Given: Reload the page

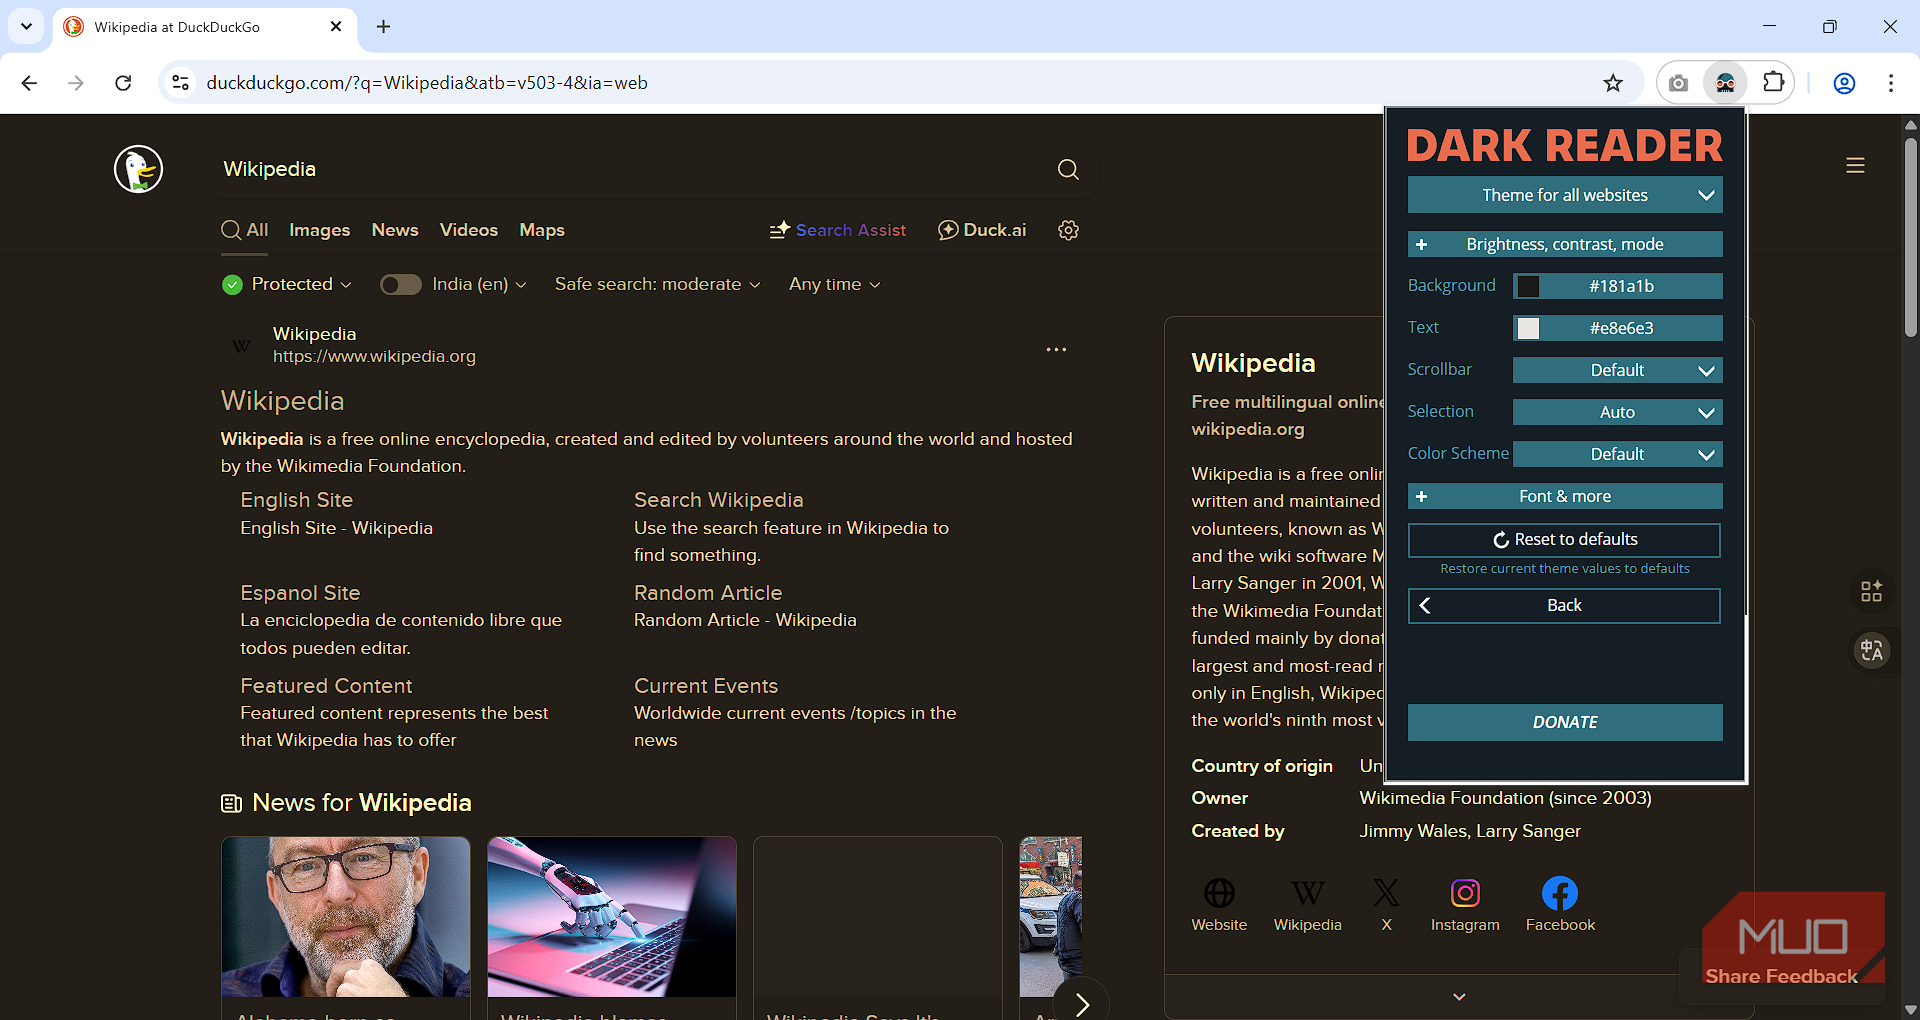Looking at the screenshot, I should tap(123, 83).
